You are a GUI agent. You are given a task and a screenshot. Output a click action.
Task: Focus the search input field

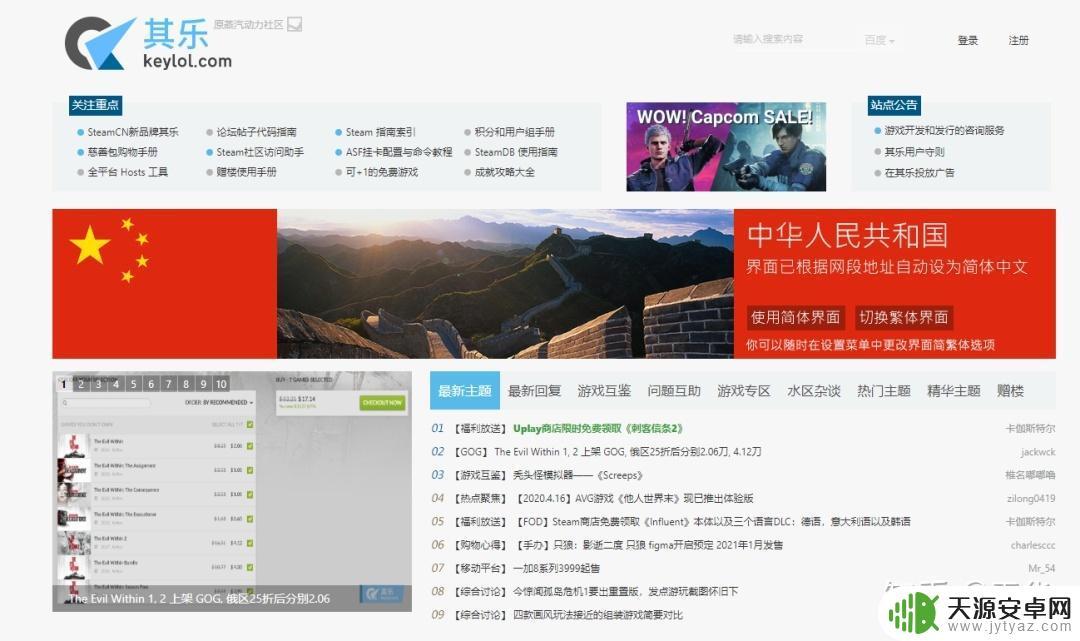pyautogui.click(x=791, y=39)
